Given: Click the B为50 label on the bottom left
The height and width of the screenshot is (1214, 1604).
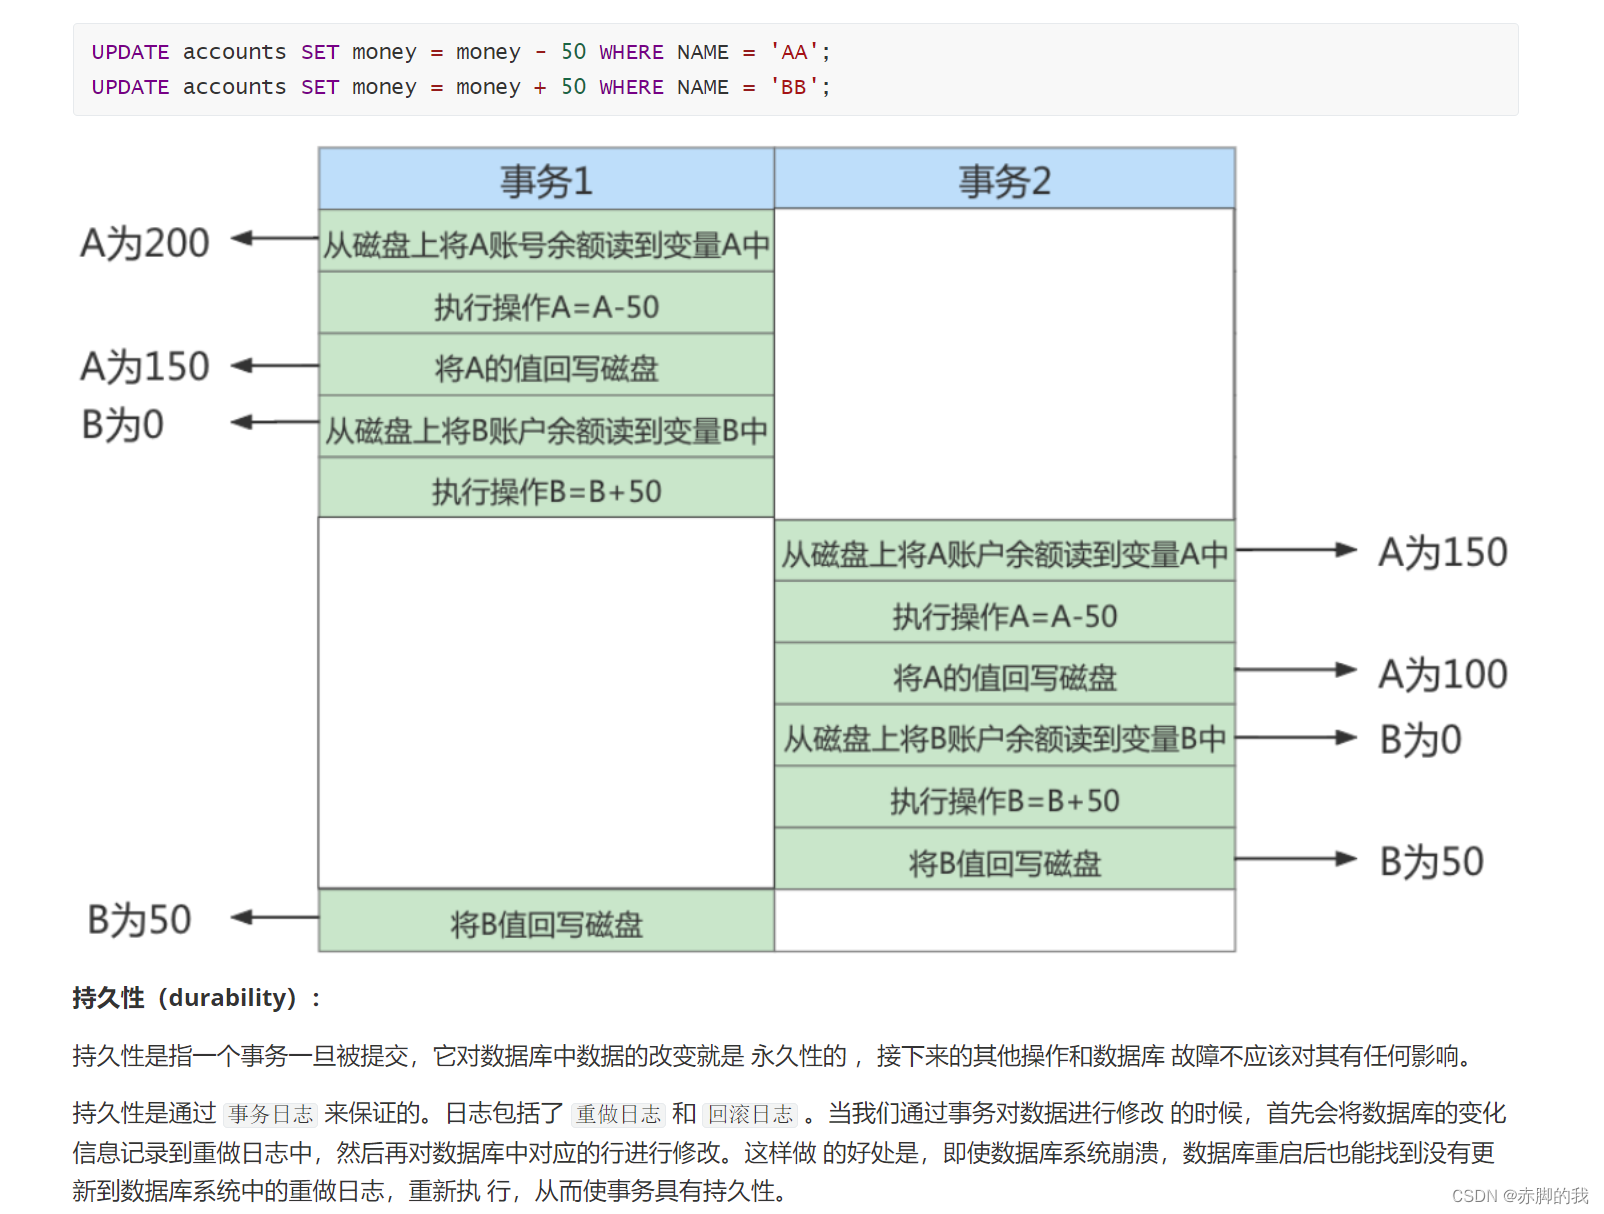Looking at the screenshot, I should 140,918.
